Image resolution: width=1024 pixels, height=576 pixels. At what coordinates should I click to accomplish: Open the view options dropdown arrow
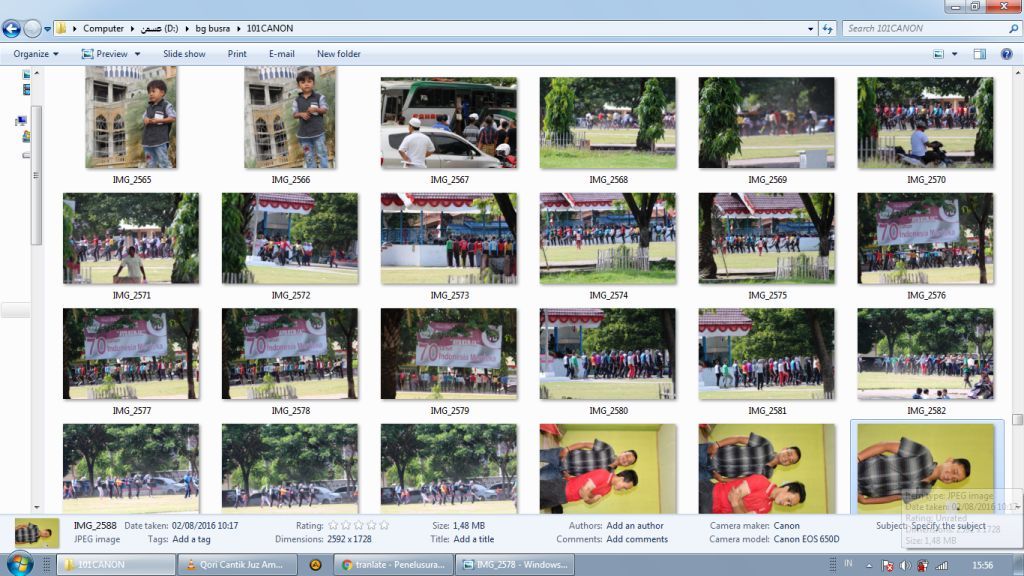pos(954,54)
